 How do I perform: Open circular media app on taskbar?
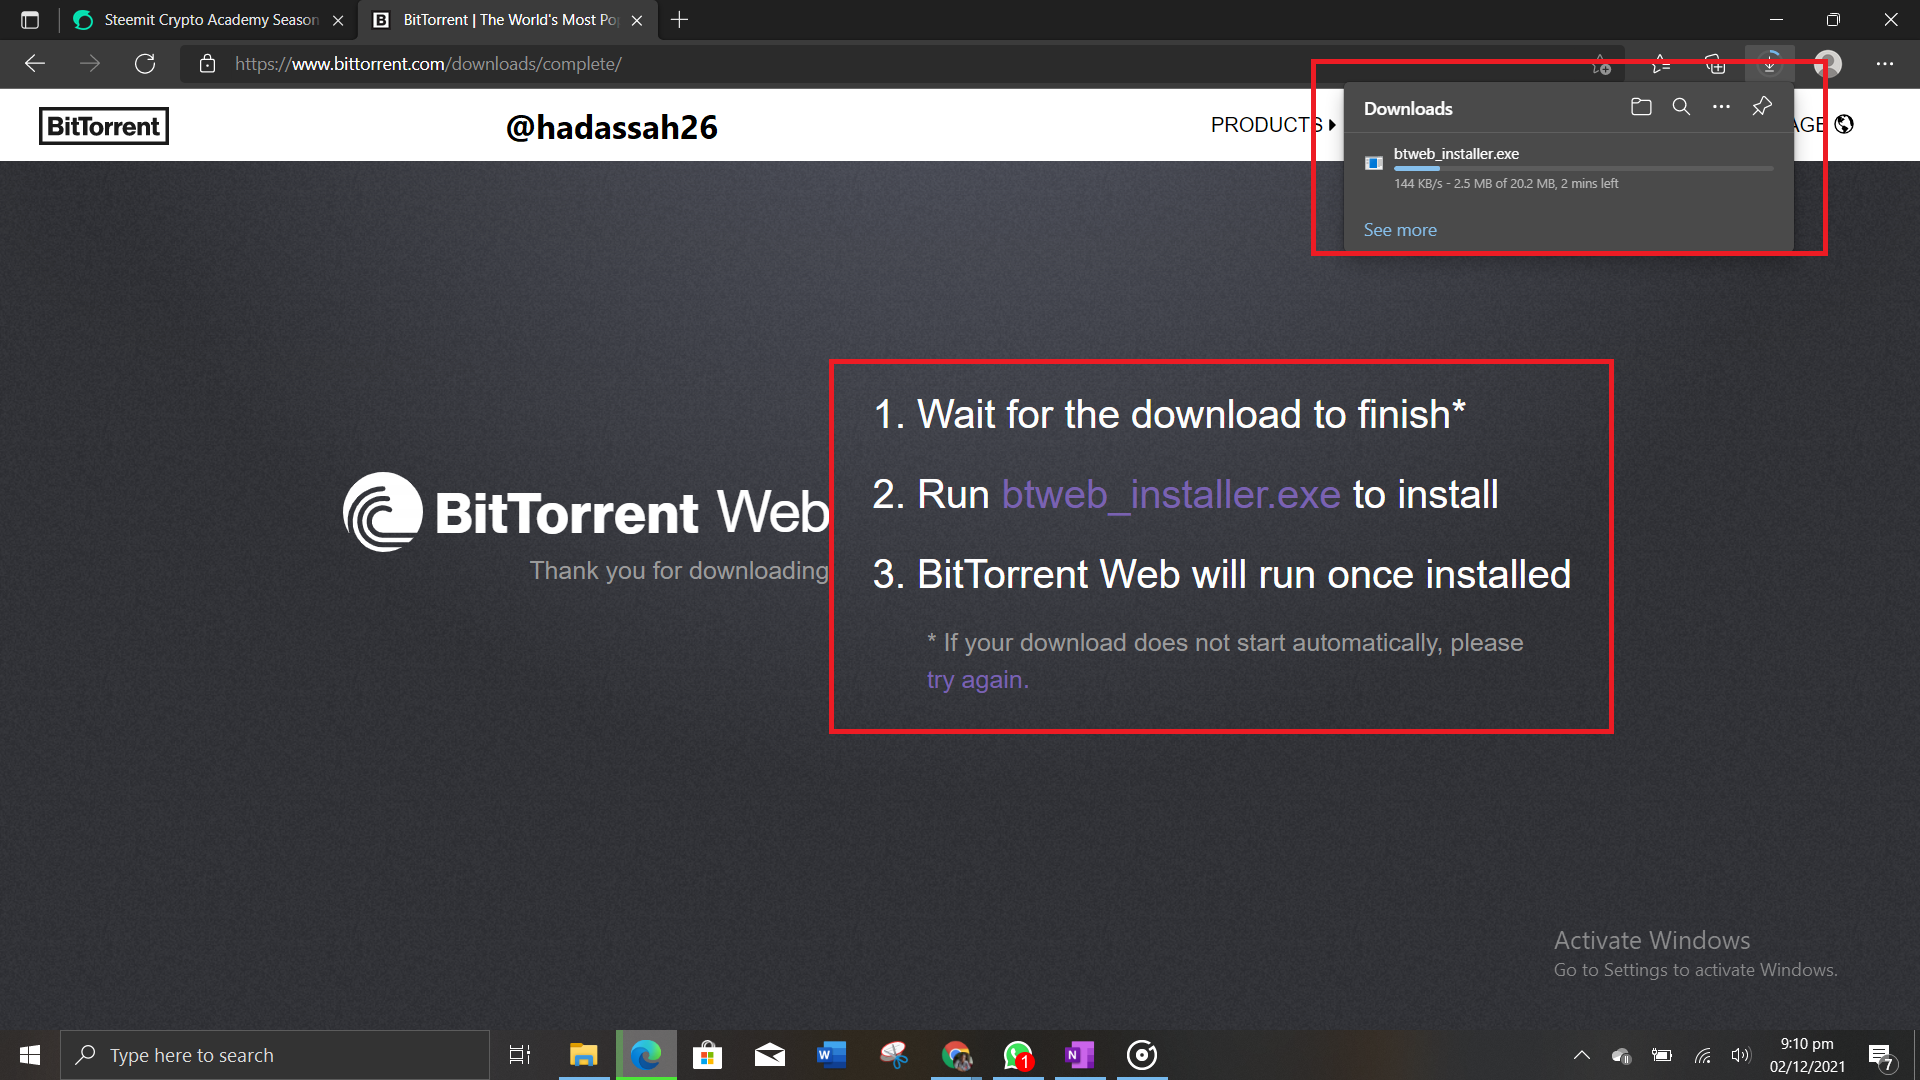1142,1055
